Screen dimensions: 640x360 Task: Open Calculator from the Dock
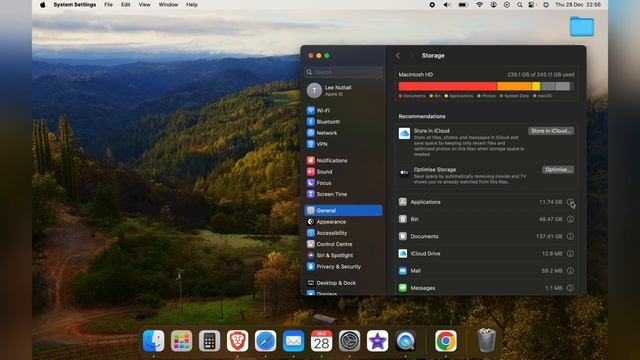[209, 341]
